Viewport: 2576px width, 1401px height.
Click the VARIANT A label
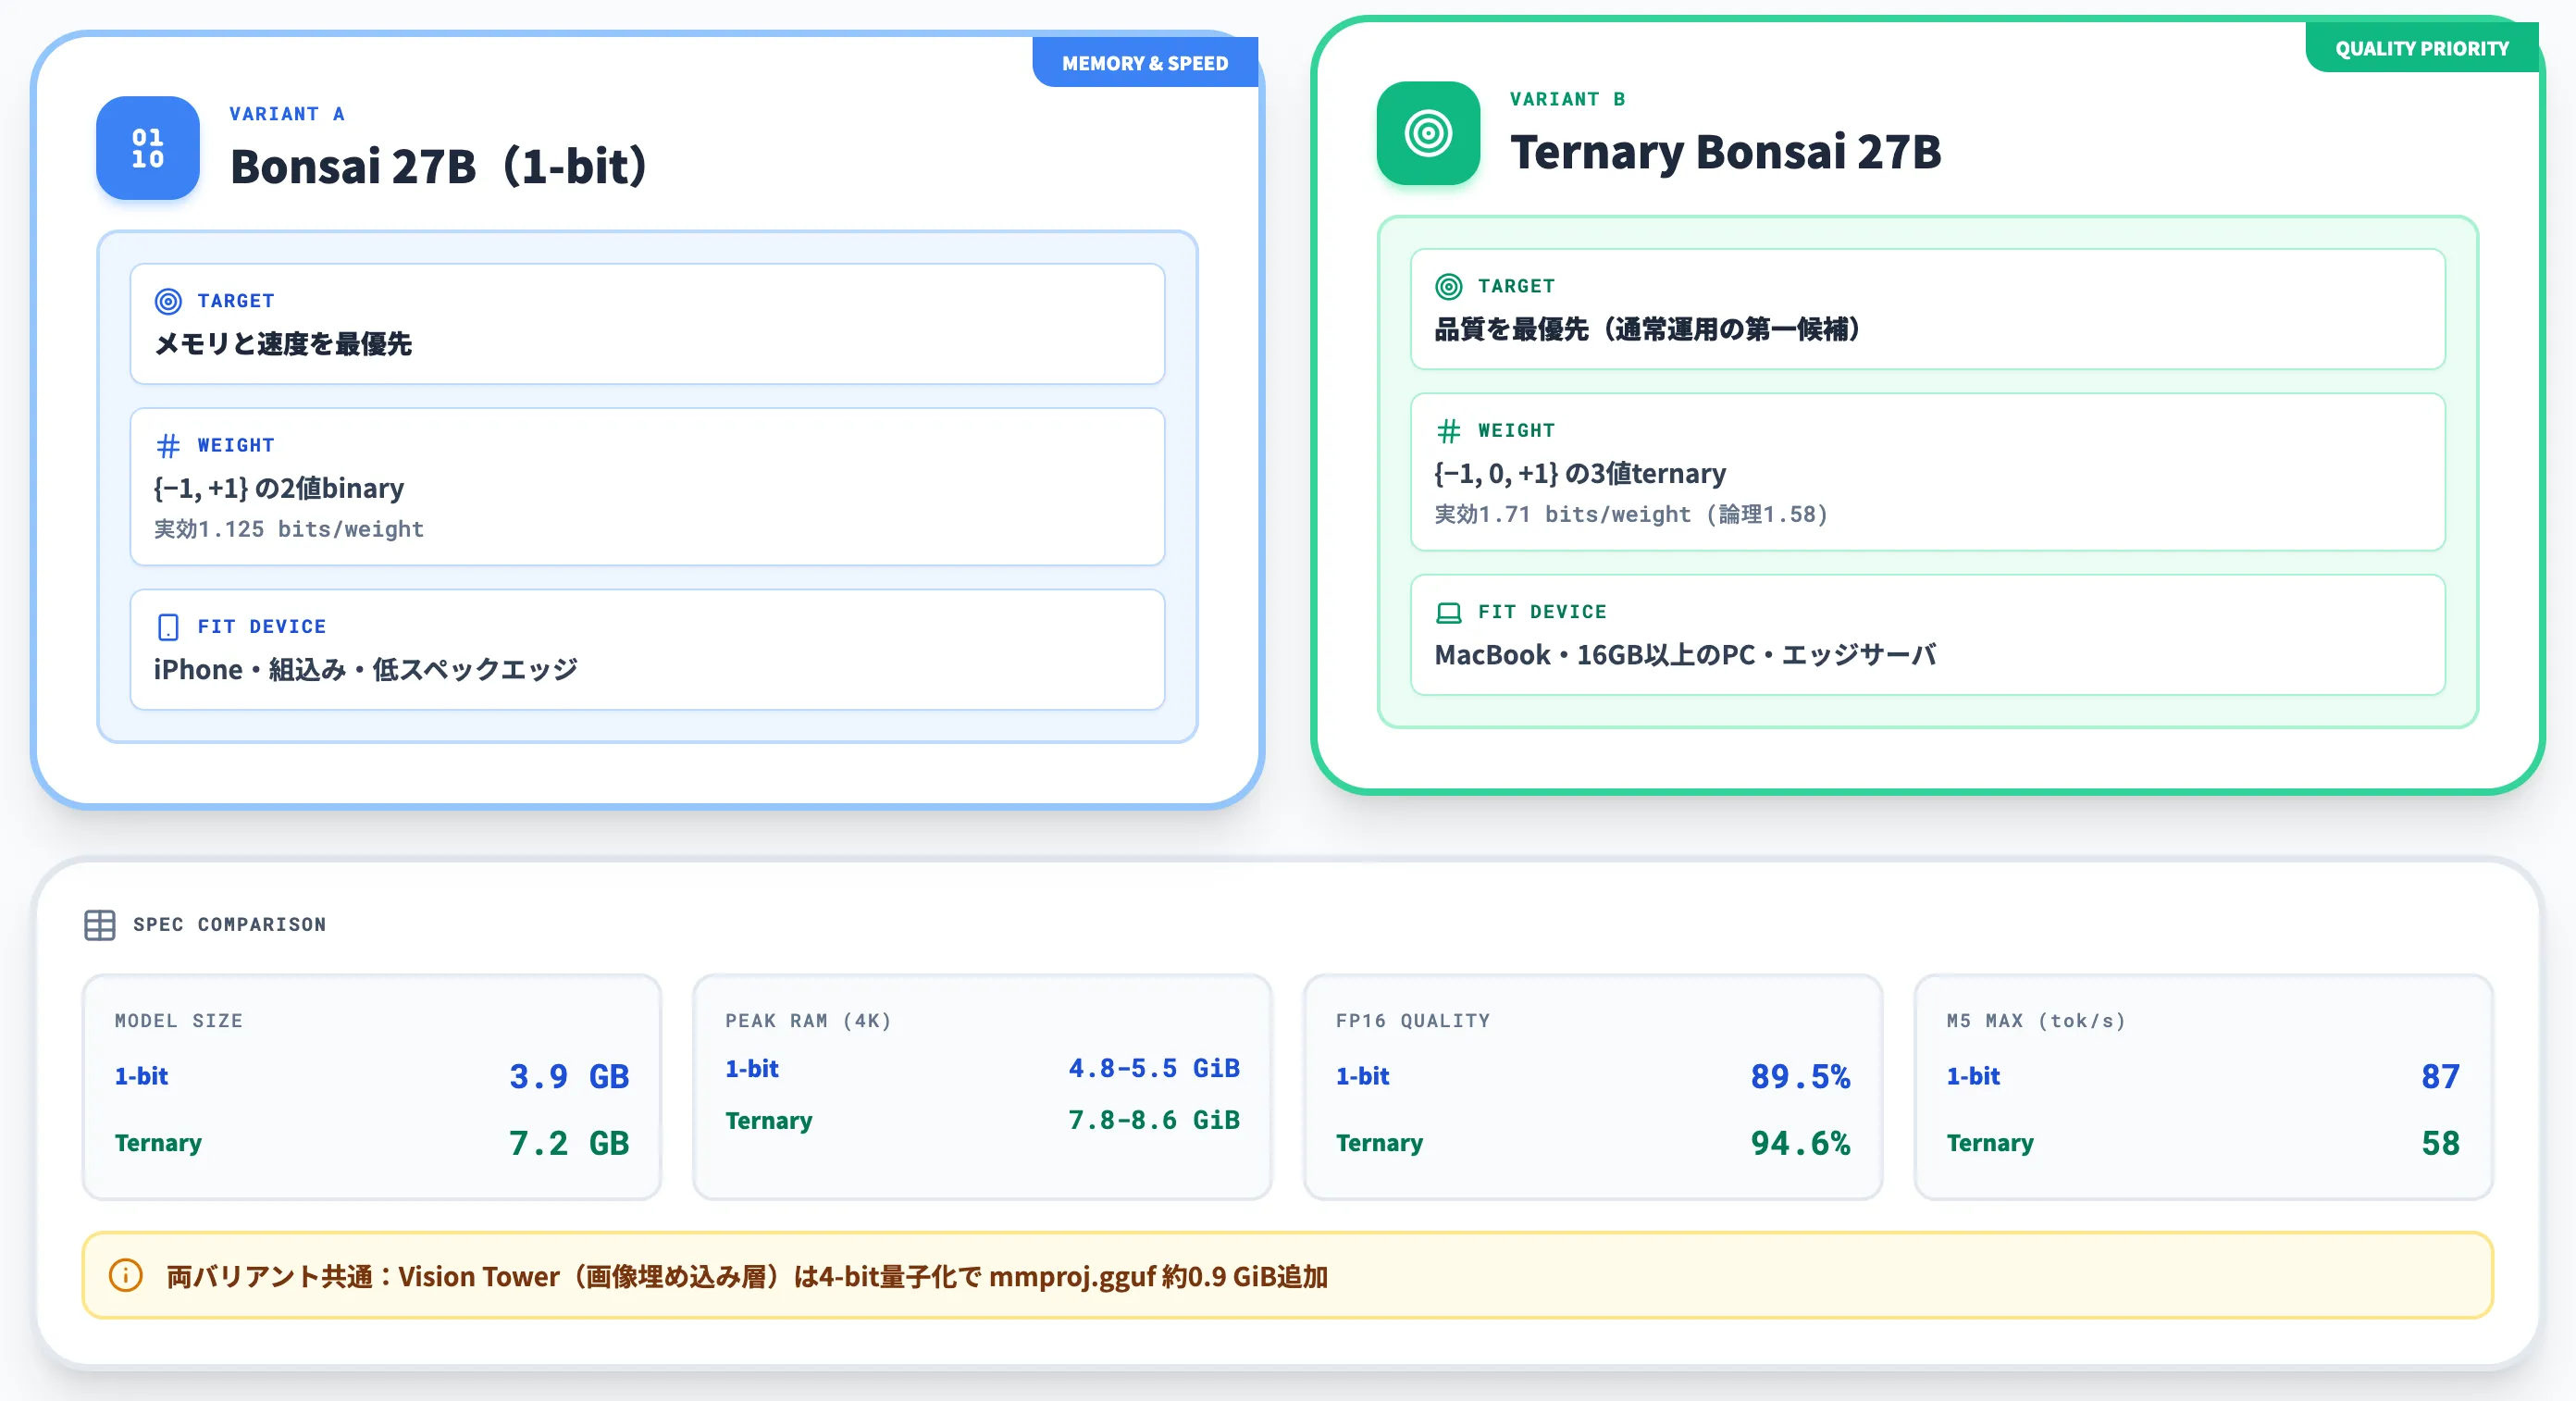(287, 114)
